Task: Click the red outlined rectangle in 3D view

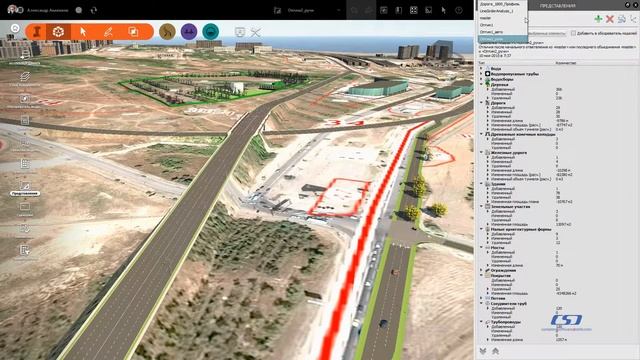Action: click(x=340, y=197)
